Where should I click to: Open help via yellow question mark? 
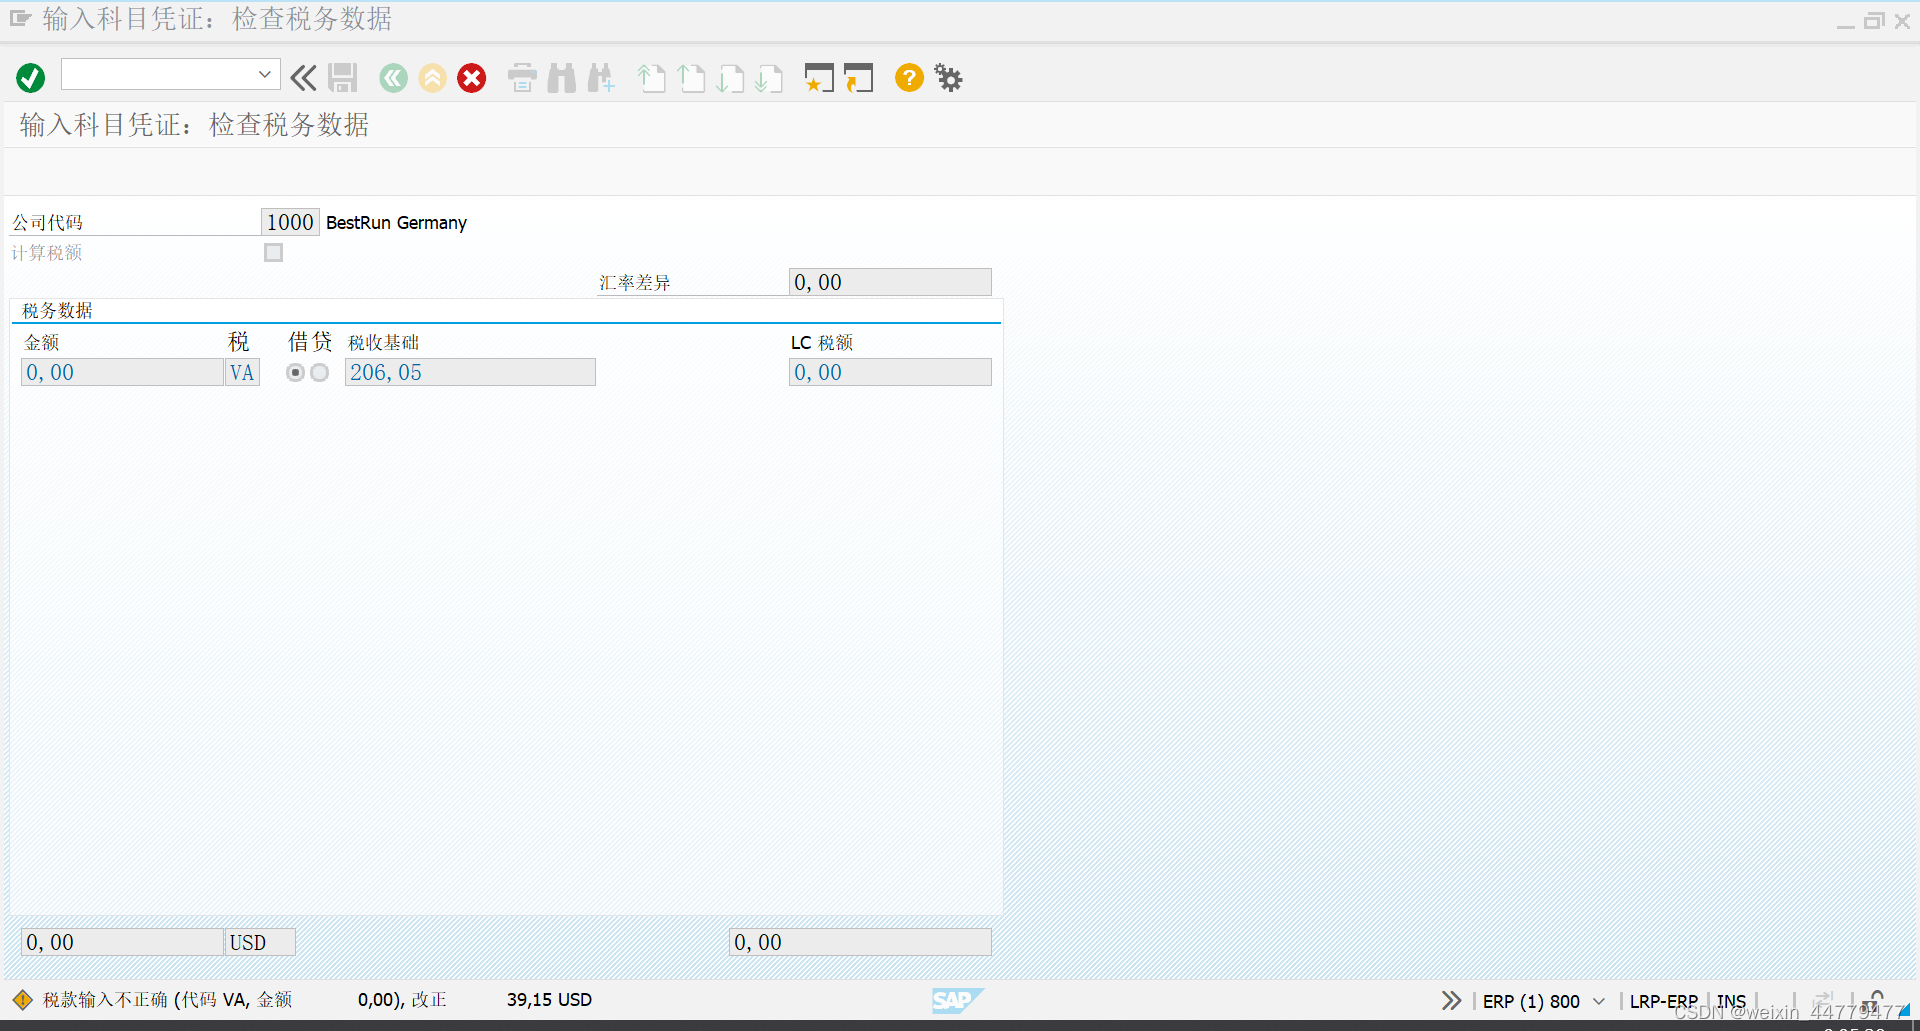click(x=909, y=78)
